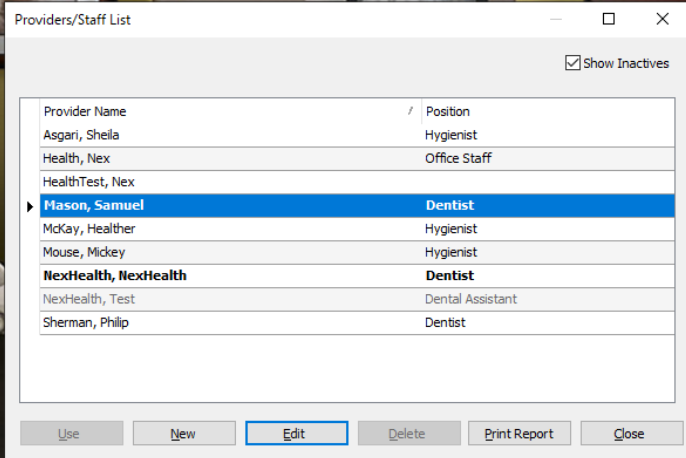Click the Print Report button
Image resolution: width=686 pixels, height=458 pixels.
[x=519, y=434]
